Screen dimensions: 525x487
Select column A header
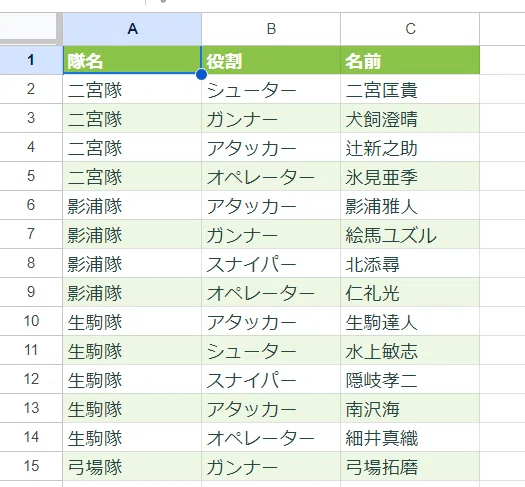[x=132, y=29]
